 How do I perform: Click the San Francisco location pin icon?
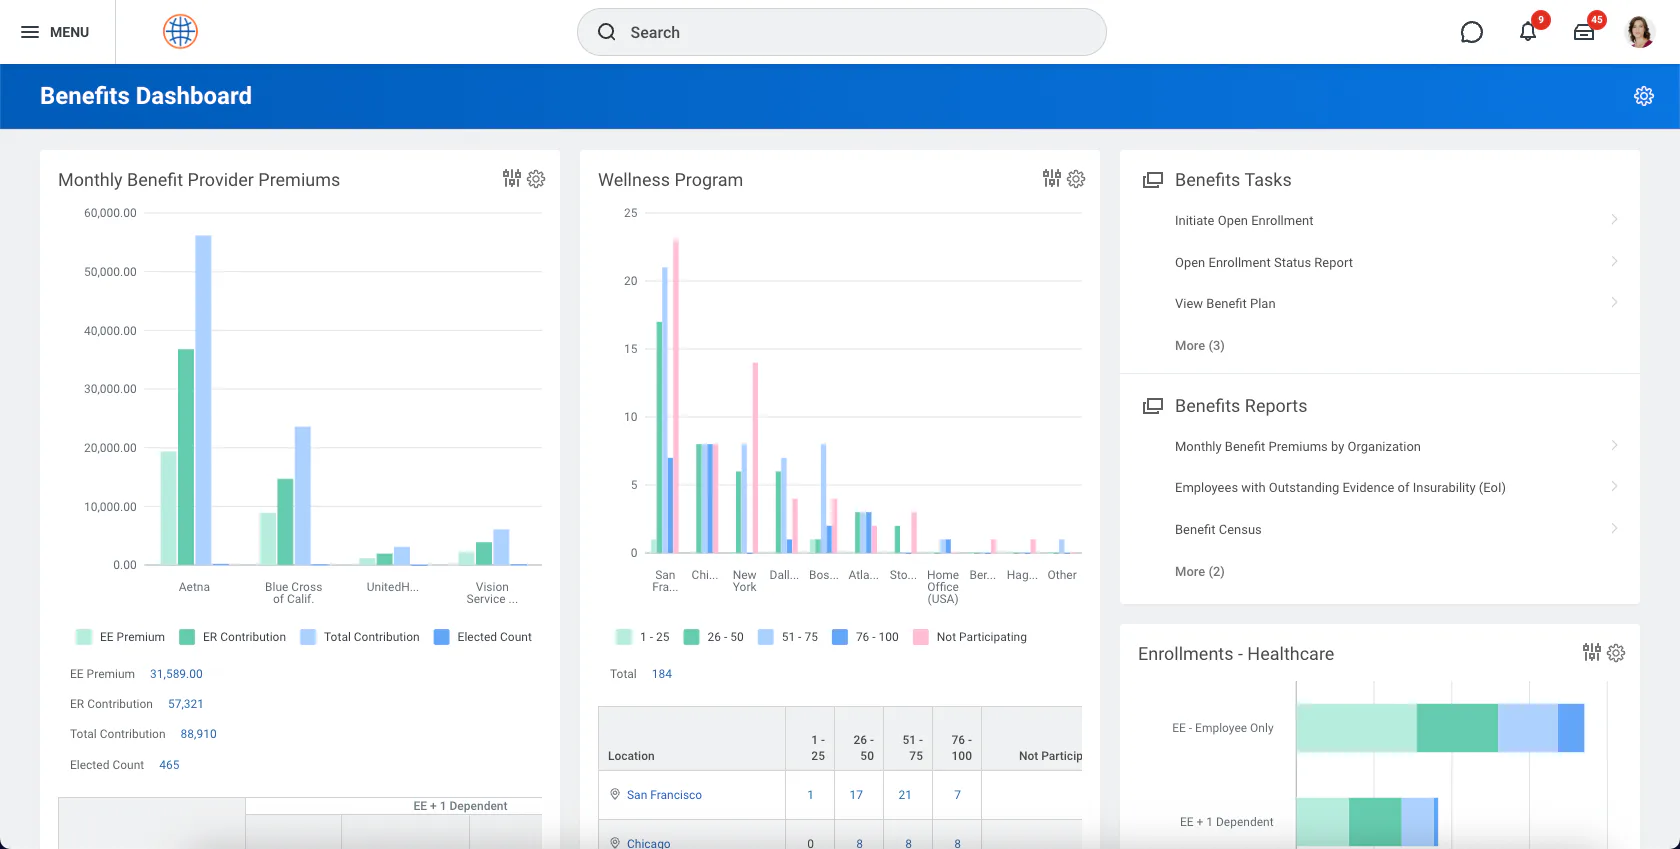615,794
